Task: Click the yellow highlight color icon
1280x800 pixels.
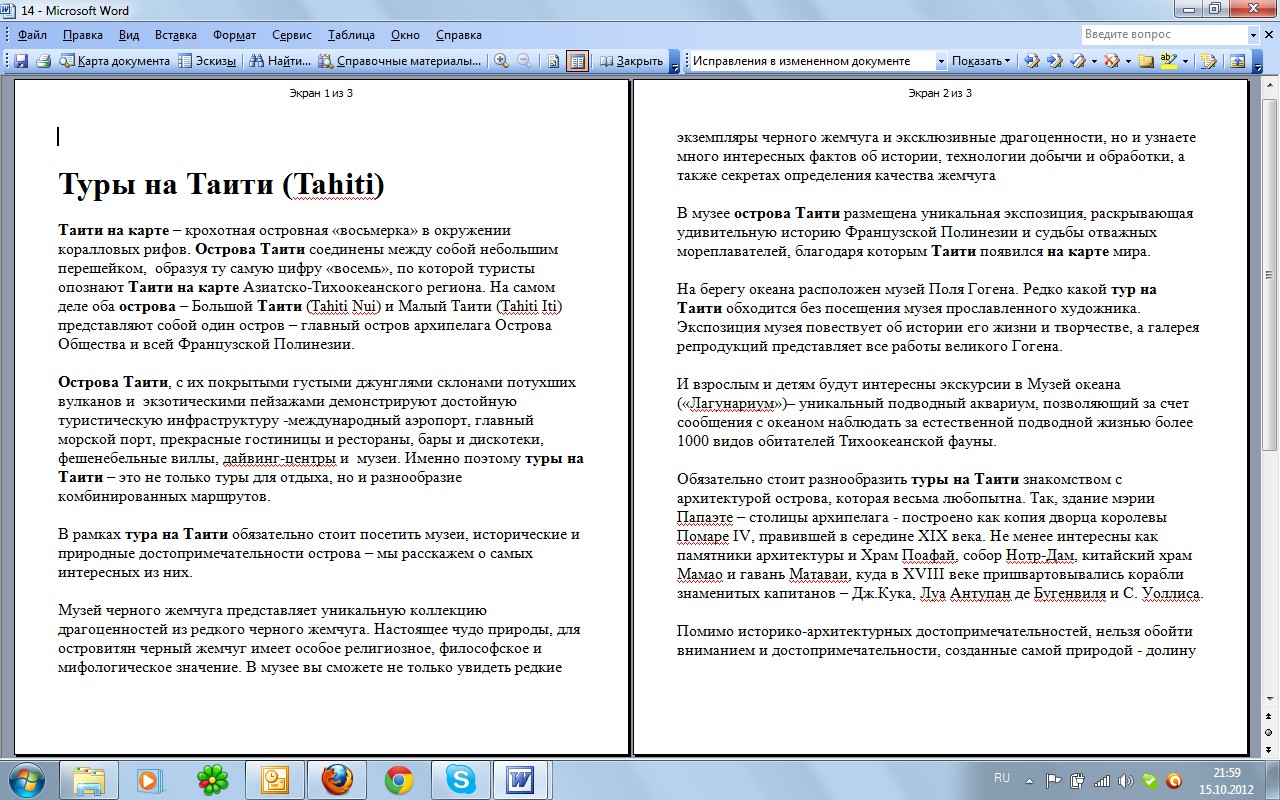Action: [1168, 61]
